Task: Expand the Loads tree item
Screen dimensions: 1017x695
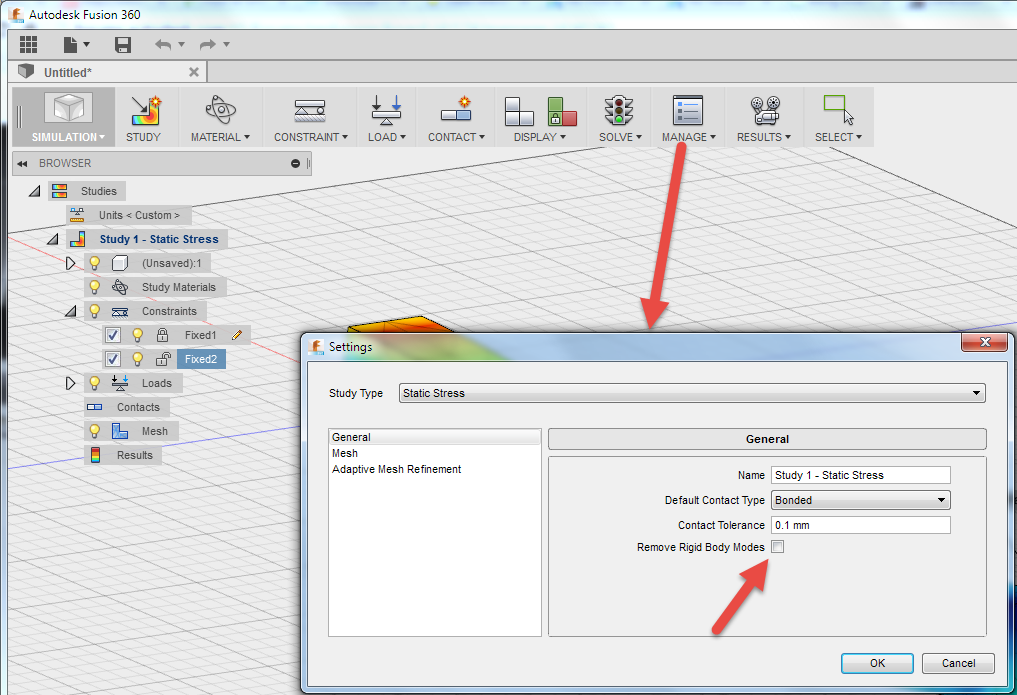Action: [70, 383]
